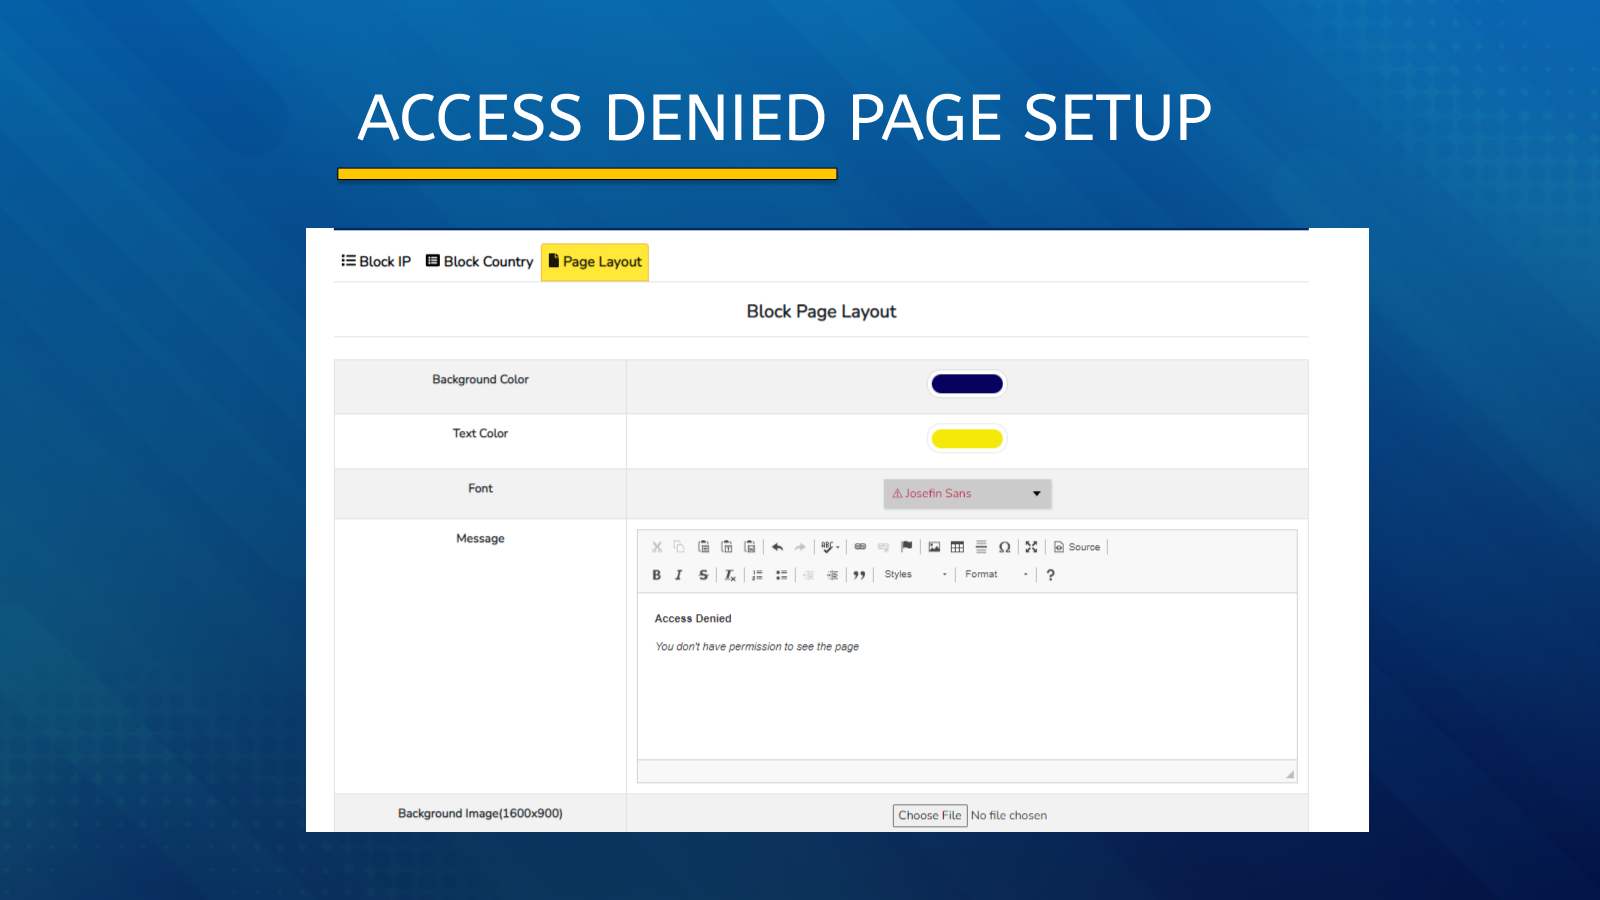Screen dimensions: 1600x900
Task: Click the yellow Text Color swatch
Action: pos(966,438)
